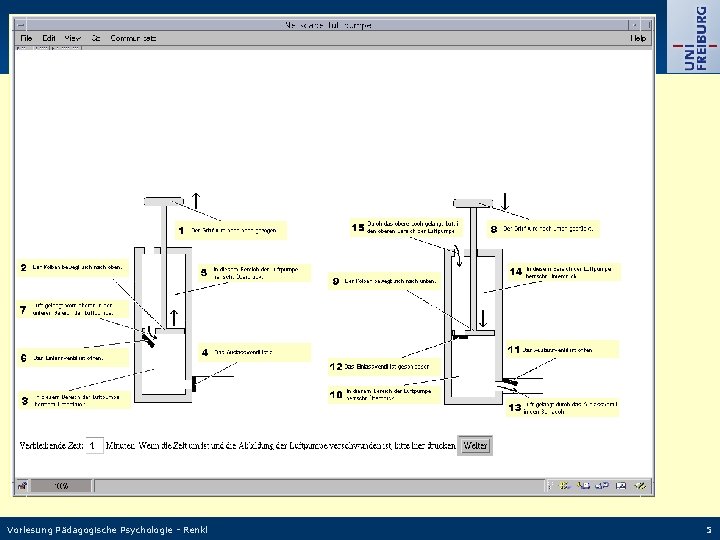The height and width of the screenshot is (540, 720).
Task: Select label 12 about the closed inlet valve
Action: (x=384, y=367)
